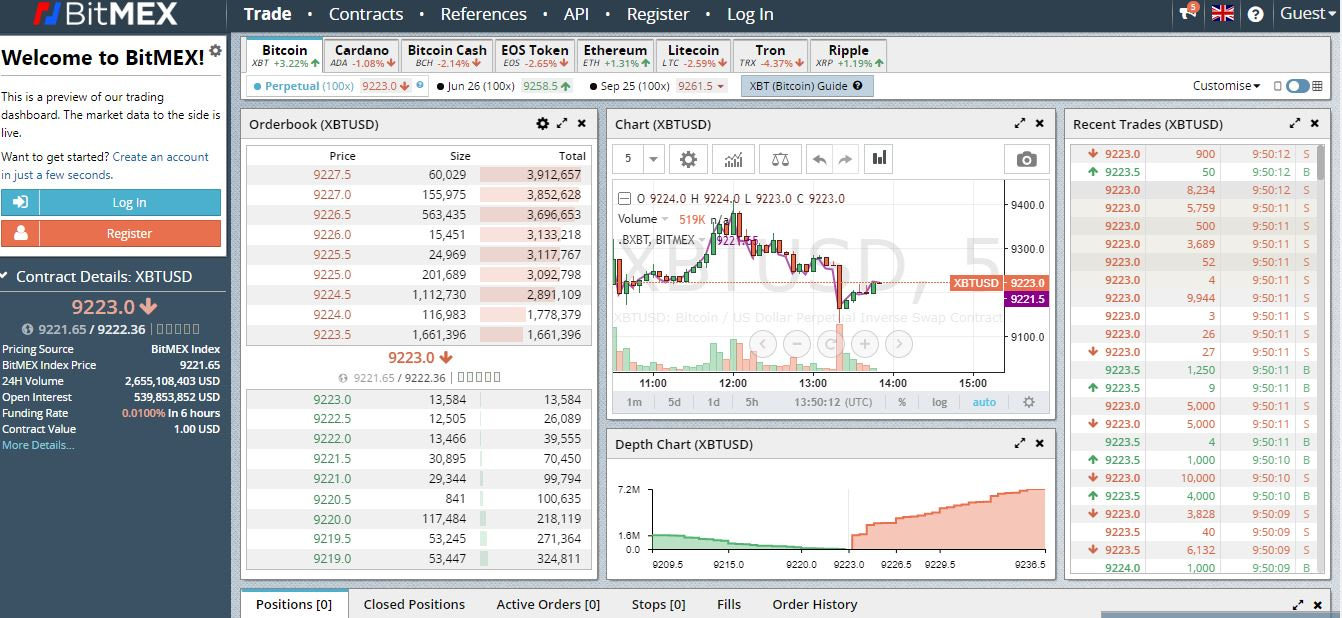Change language via the UK flag
The width and height of the screenshot is (1342, 618).
[1222, 13]
